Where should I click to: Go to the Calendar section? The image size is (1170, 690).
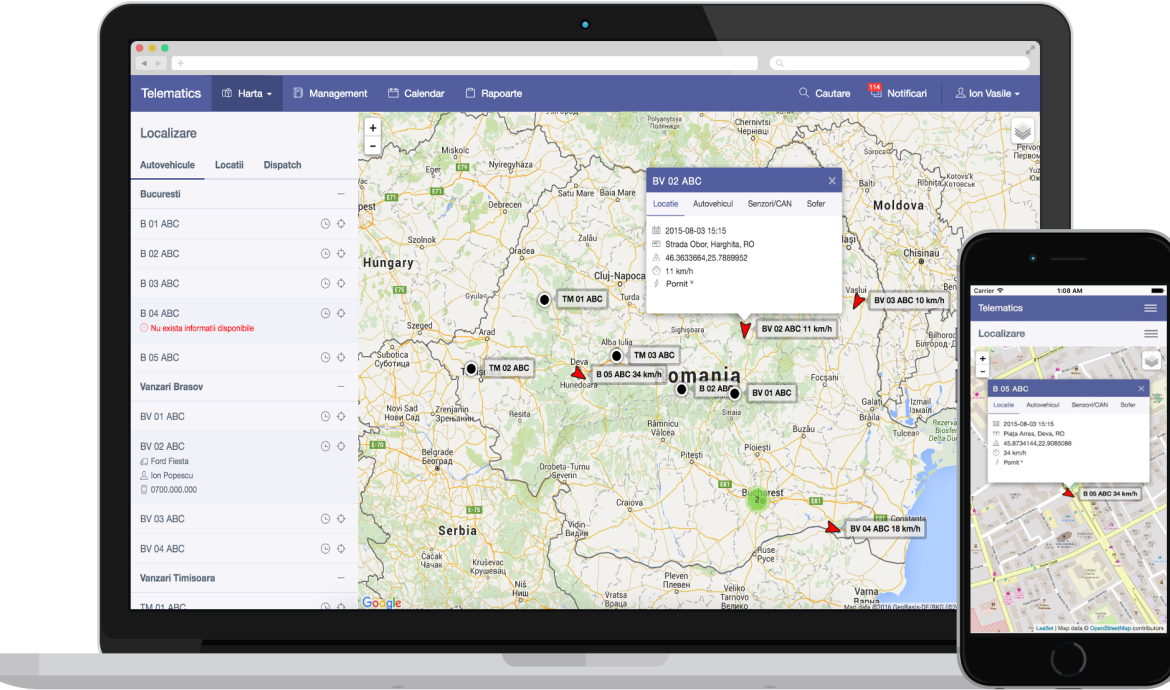(416, 93)
